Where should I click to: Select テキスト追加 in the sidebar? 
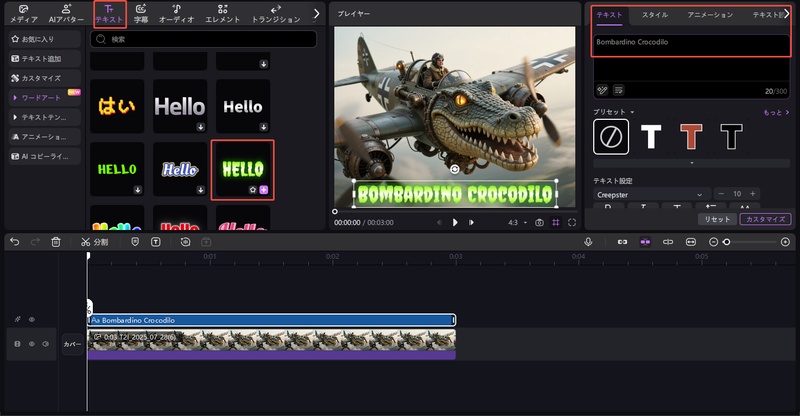coord(44,59)
